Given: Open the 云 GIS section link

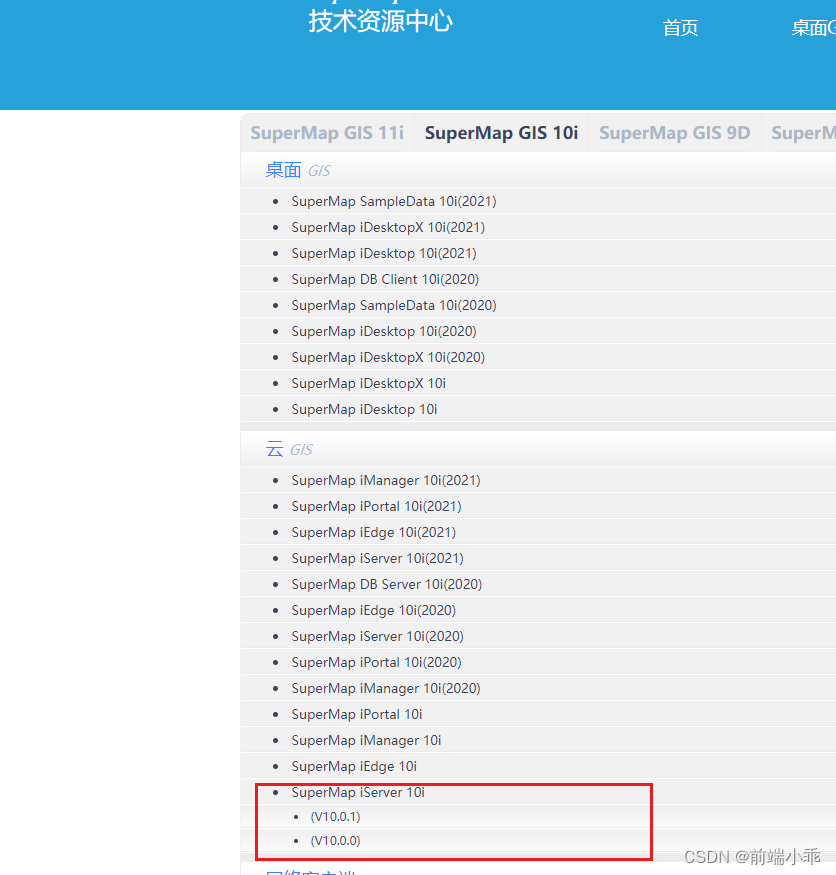Looking at the screenshot, I should (275, 449).
